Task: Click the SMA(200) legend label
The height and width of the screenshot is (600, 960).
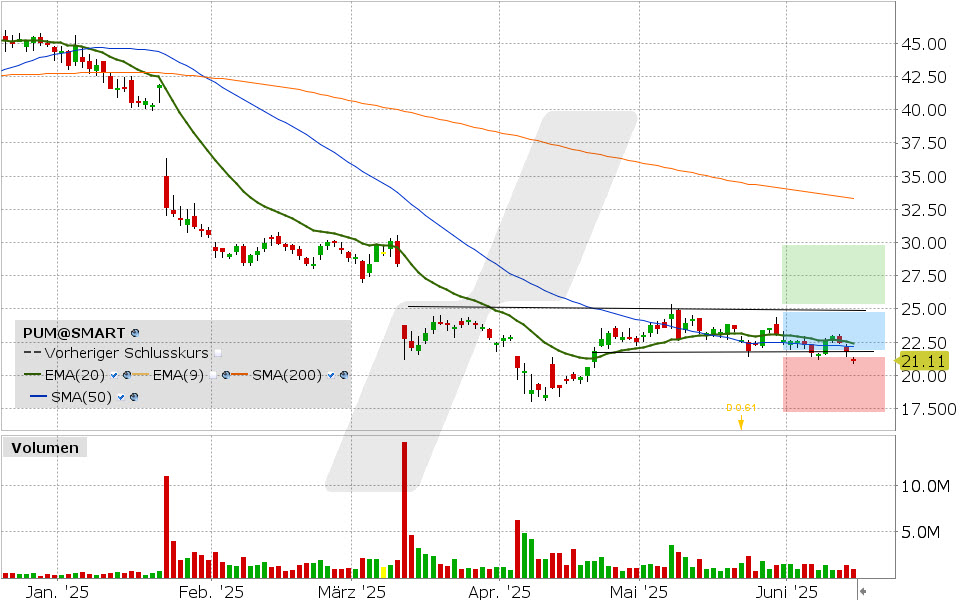Action: [287, 375]
